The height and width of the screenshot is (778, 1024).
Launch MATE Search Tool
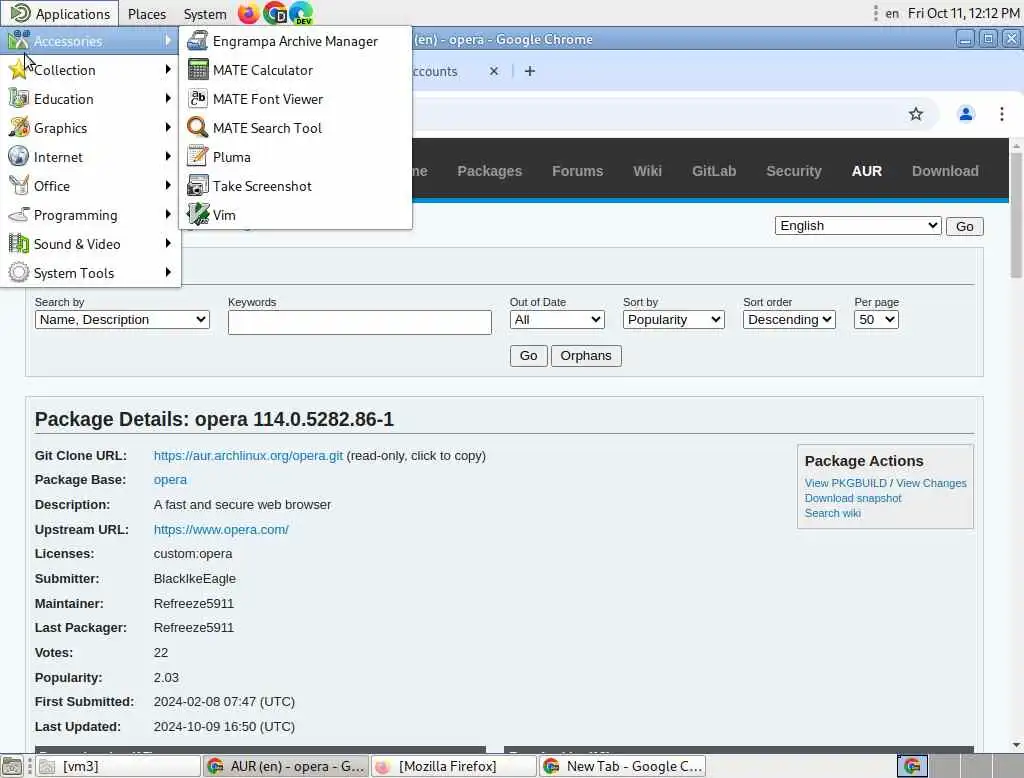pos(295,128)
